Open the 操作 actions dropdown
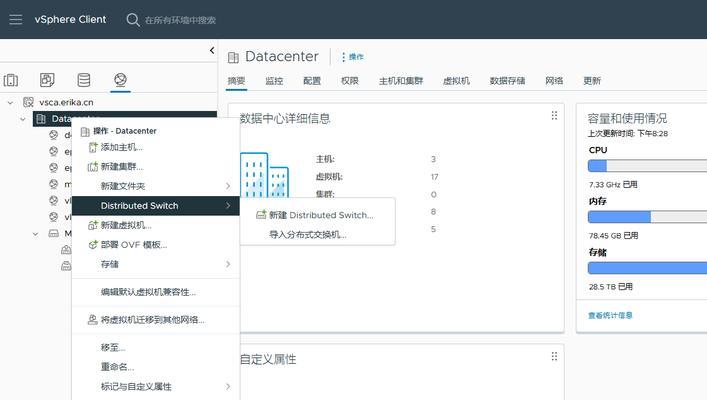This screenshot has height=400, width=707. pos(353,57)
